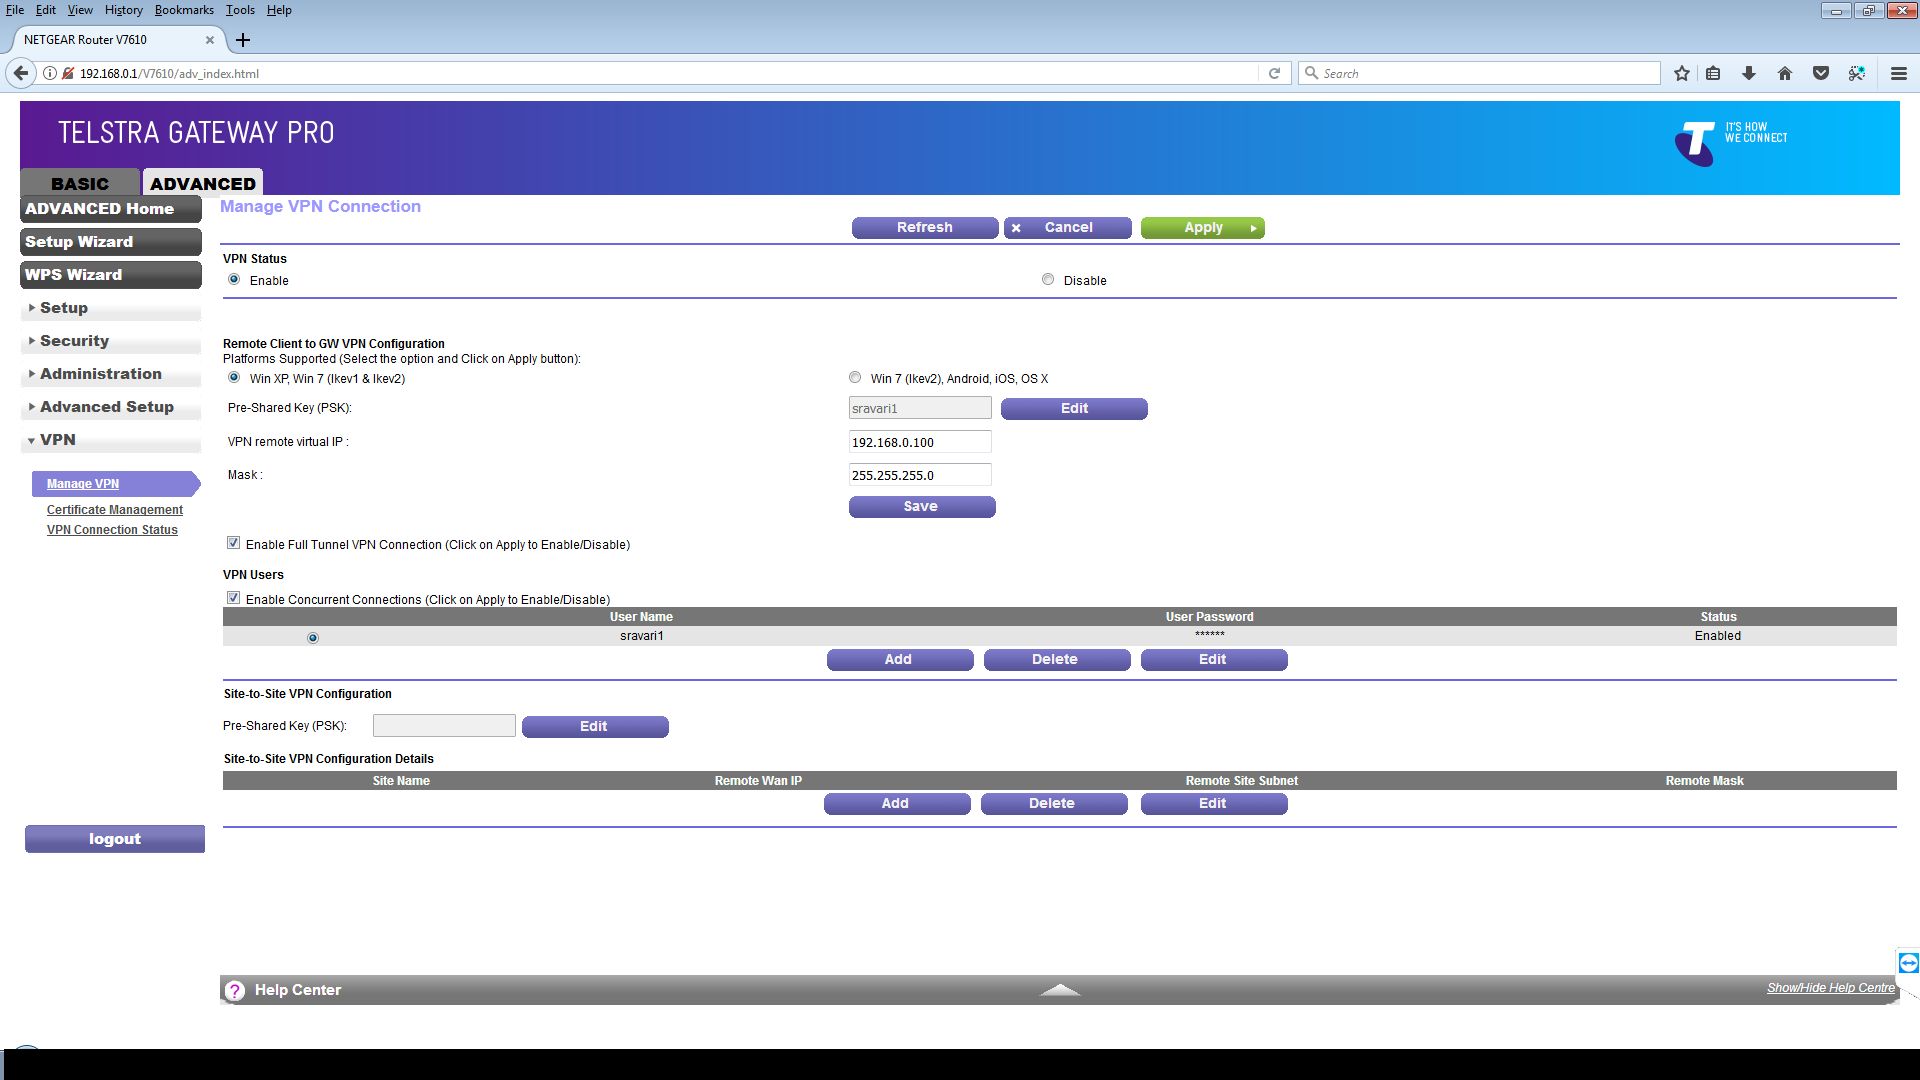
Task: Toggle Enable Concurrent Connections checkbox
Action: (x=234, y=598)
